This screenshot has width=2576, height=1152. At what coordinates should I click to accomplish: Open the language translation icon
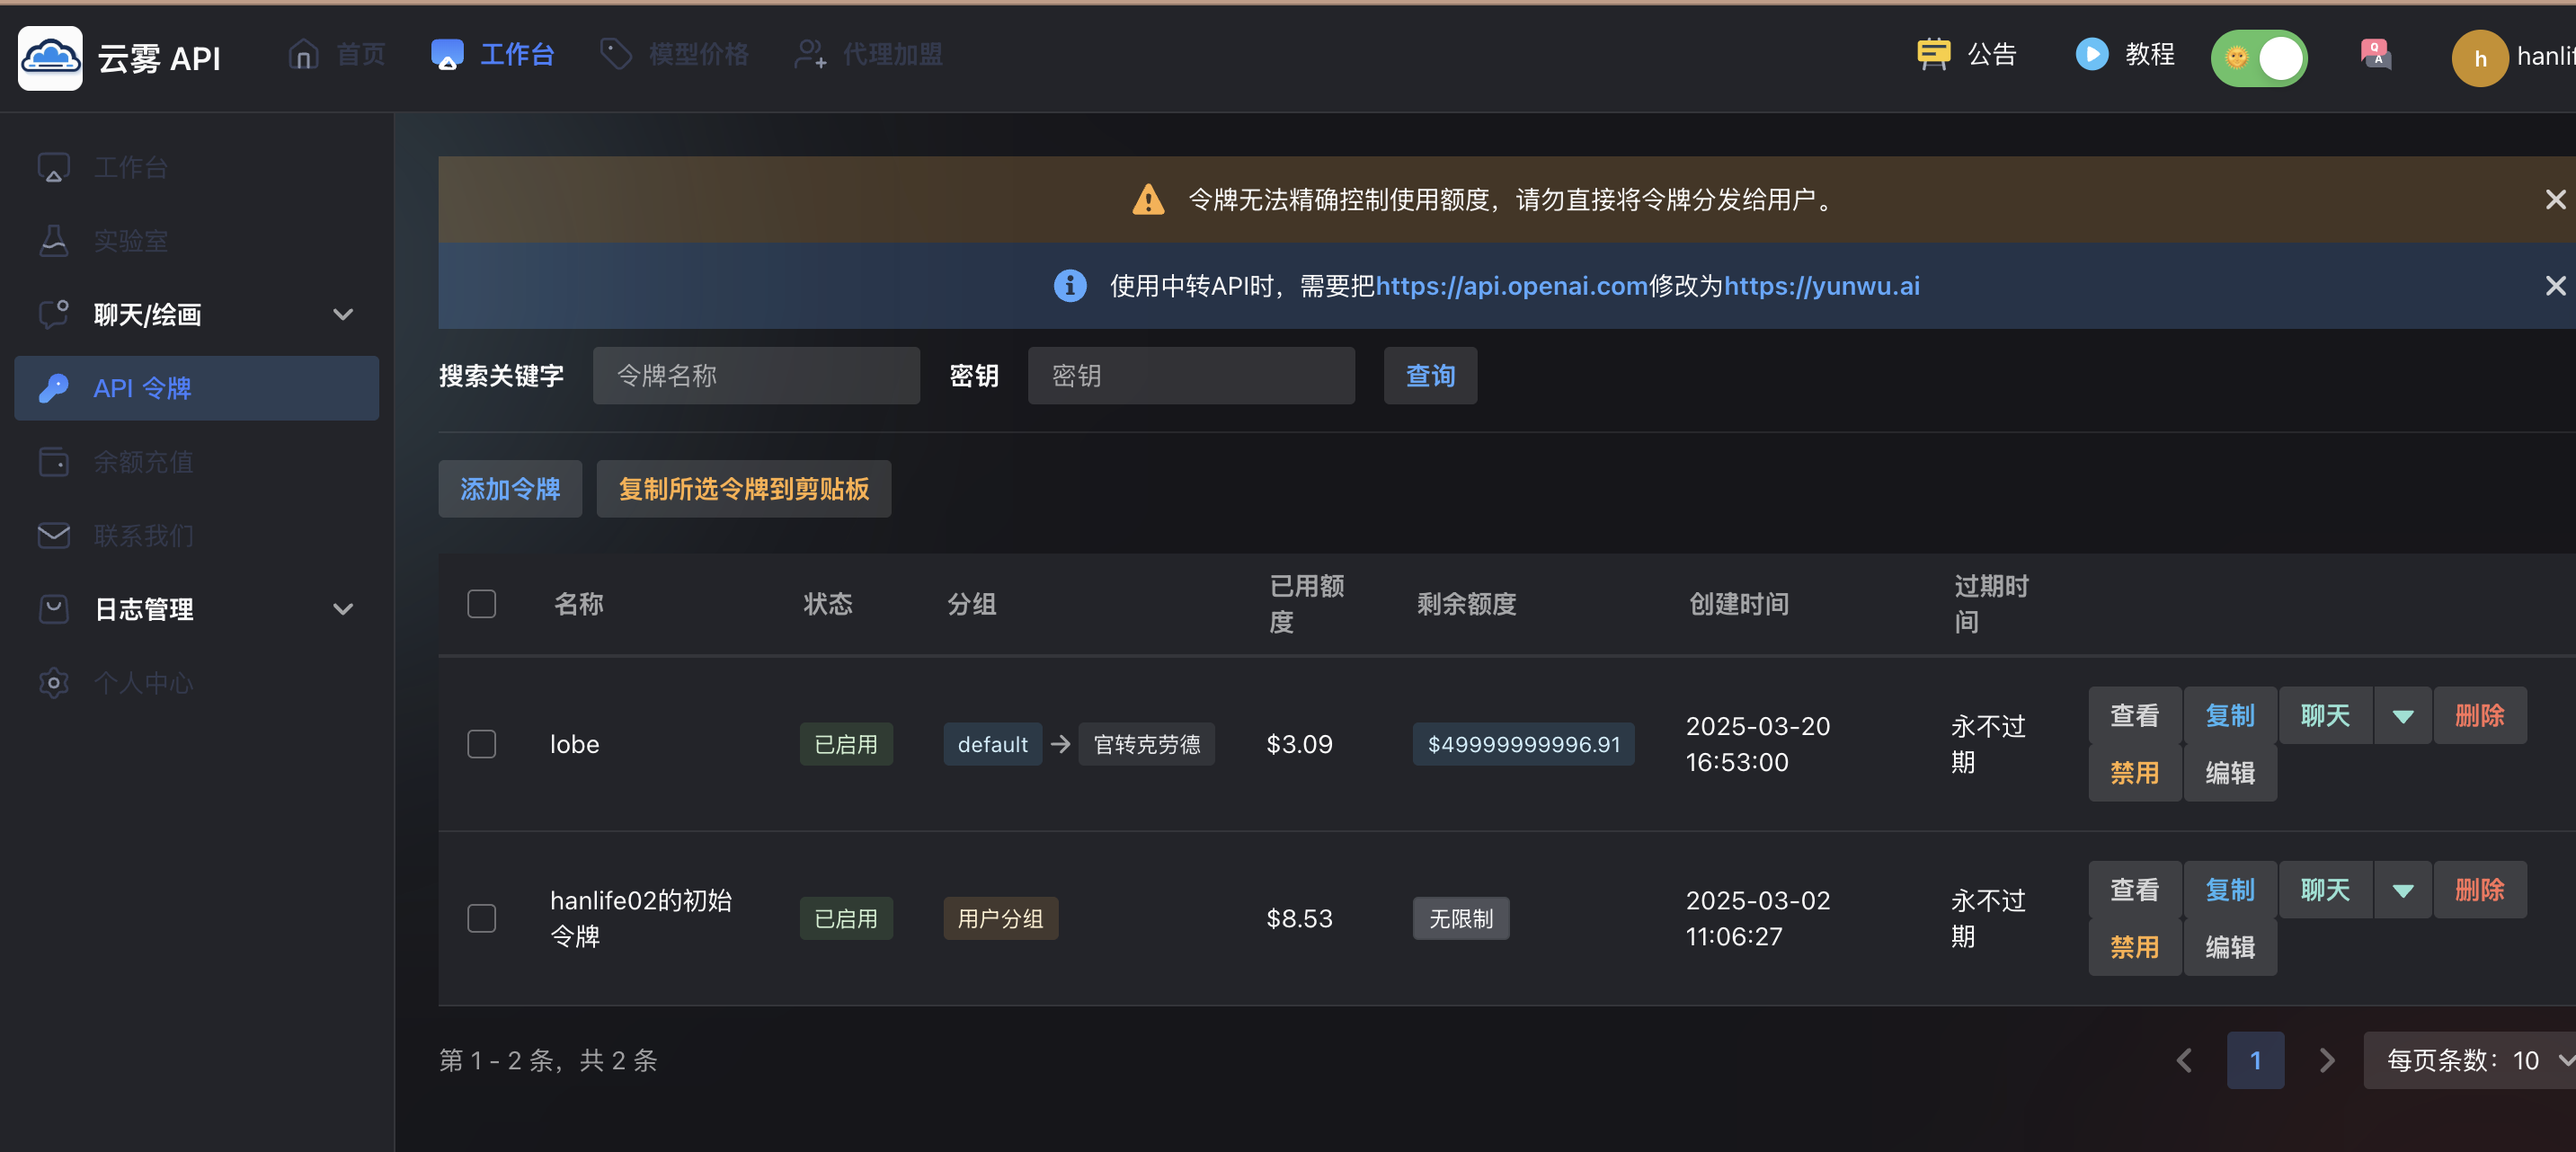point(2375,54)
